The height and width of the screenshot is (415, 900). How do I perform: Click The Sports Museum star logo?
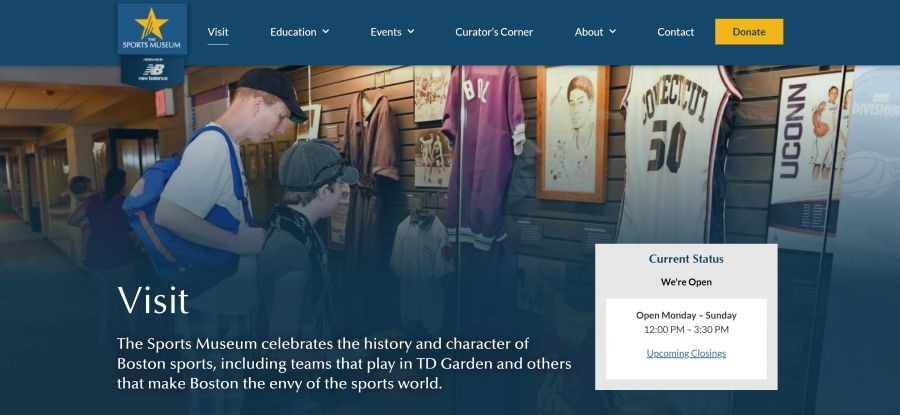coord(152,29)
